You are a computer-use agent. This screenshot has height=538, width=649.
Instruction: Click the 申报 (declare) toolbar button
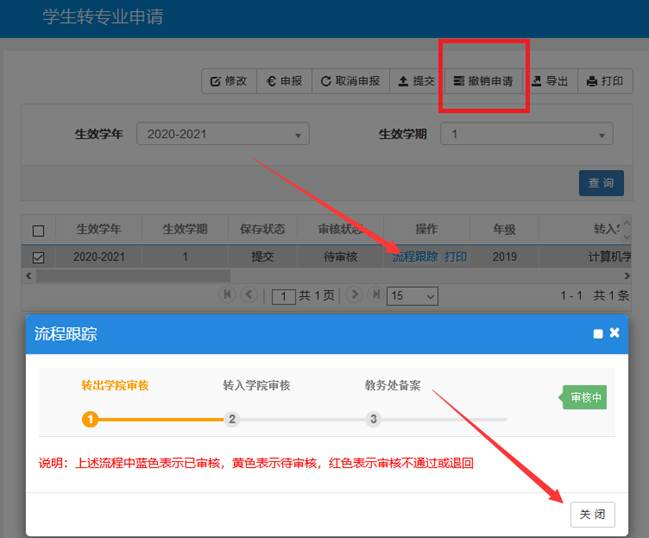[284, 81]
